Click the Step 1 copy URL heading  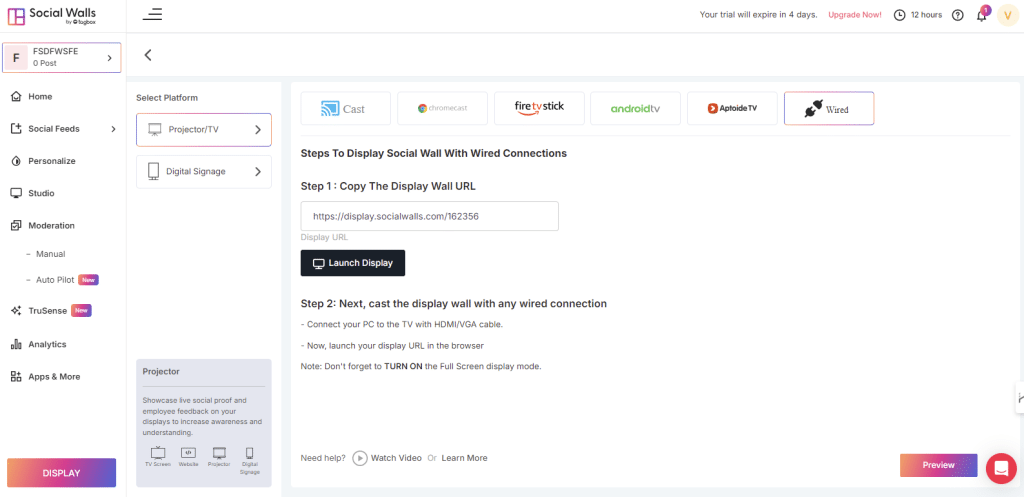[388, 186]
